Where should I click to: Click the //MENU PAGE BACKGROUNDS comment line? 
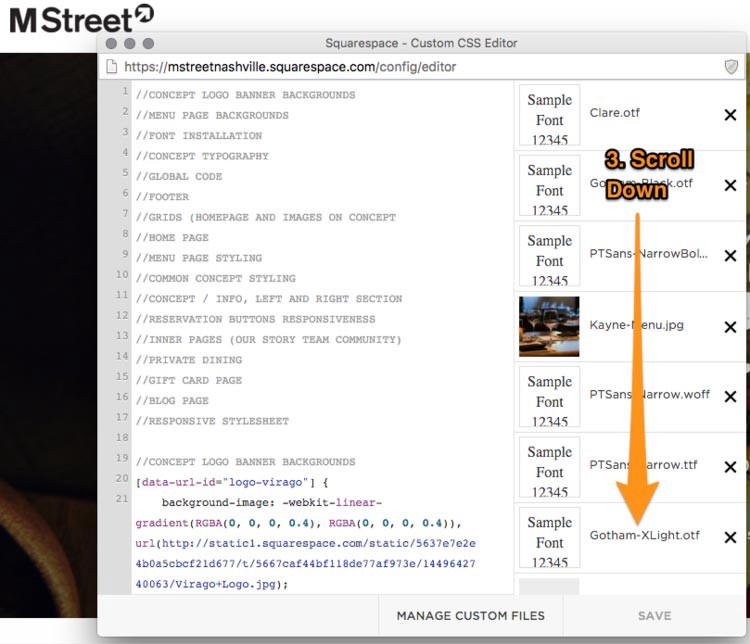[212, 115]
